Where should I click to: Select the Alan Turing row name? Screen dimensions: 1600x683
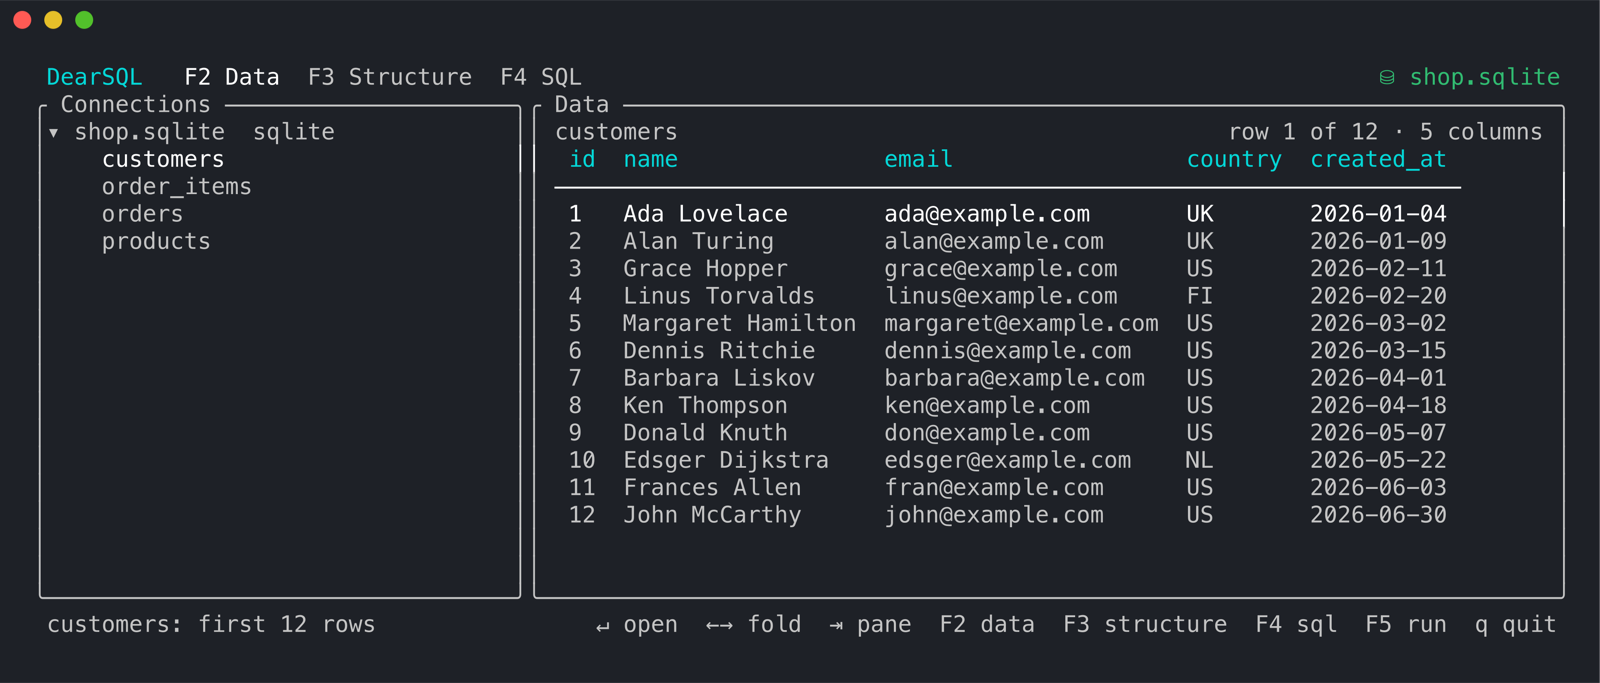click(x=698, y=241)
